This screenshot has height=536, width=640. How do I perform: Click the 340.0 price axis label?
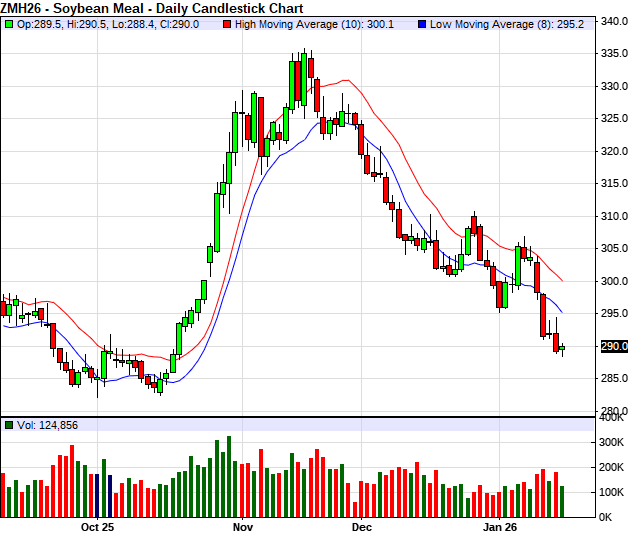[613, 22]
